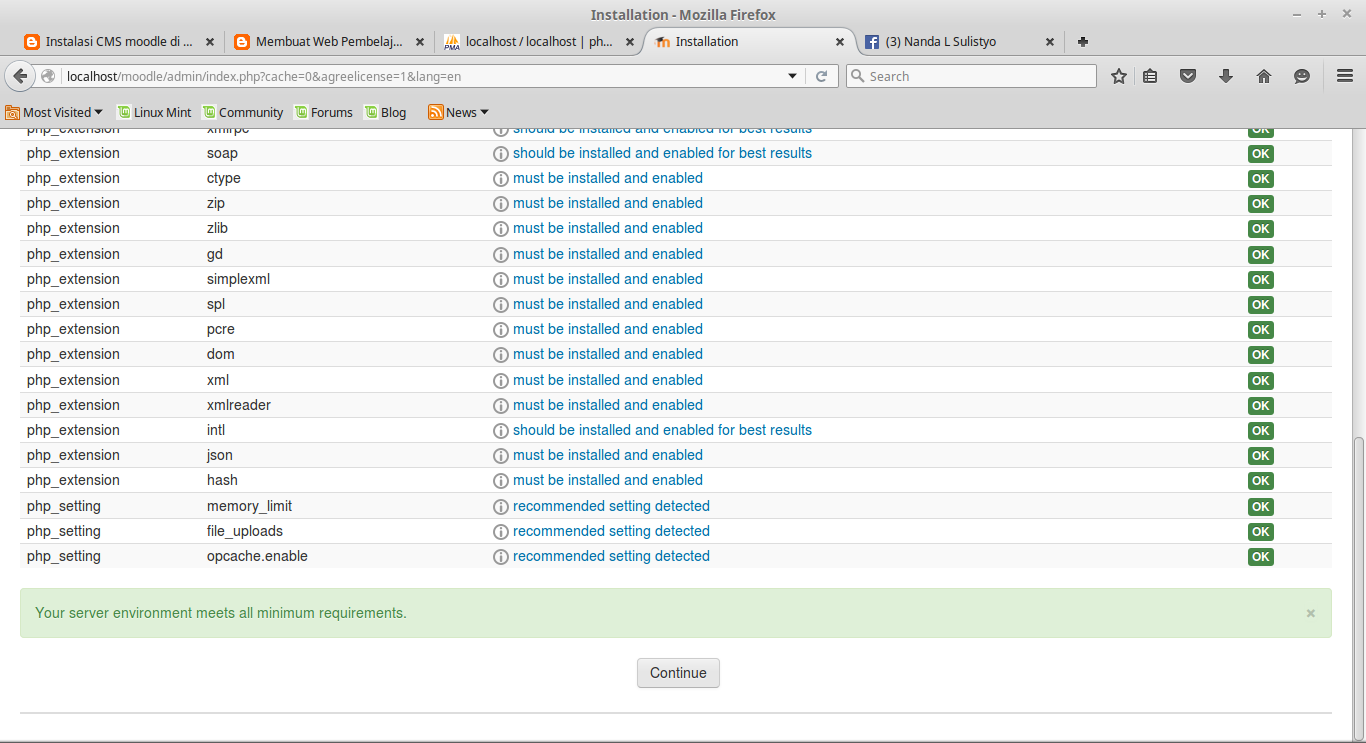Click the info icon beside memory_limit
Image resolution: width=1366 pixels, height=743 pixels.
coord(500,506)
